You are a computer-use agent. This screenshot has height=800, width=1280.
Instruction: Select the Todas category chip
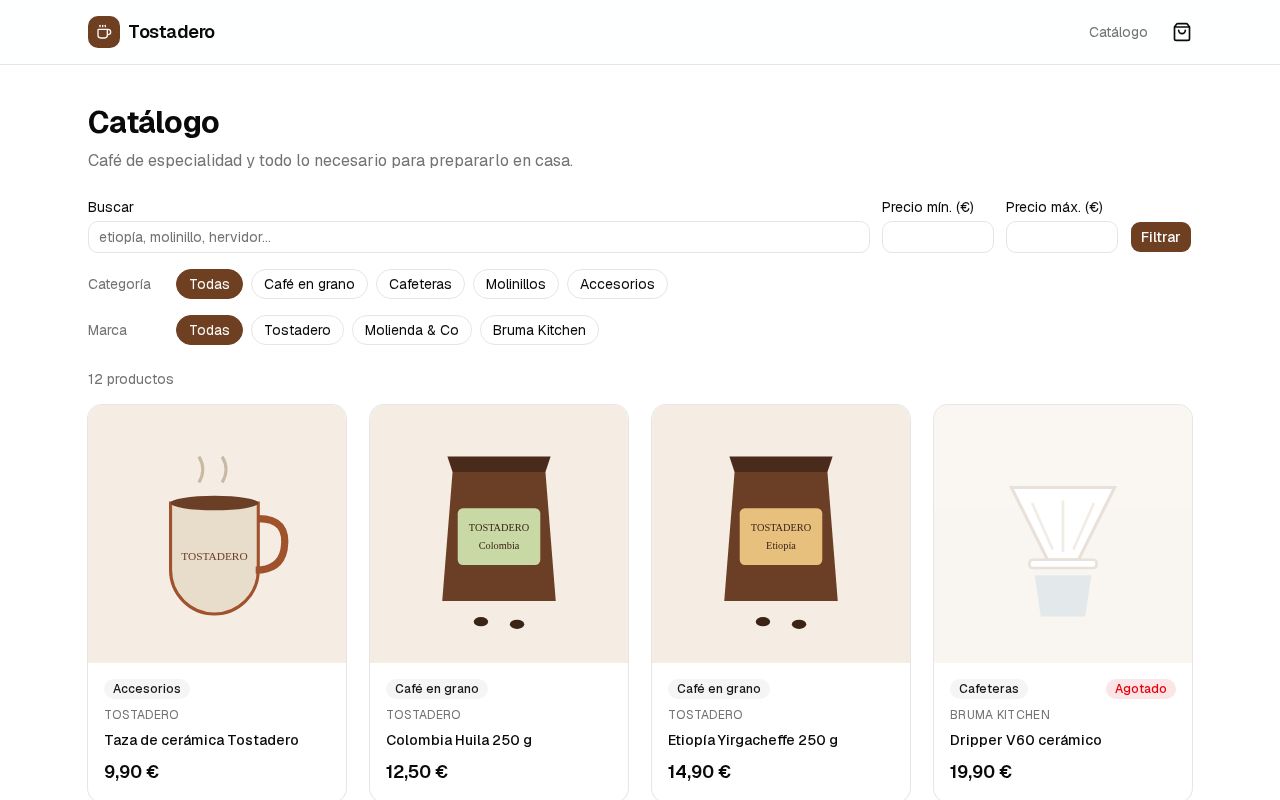pyautogui.click(x=209, y=284)
